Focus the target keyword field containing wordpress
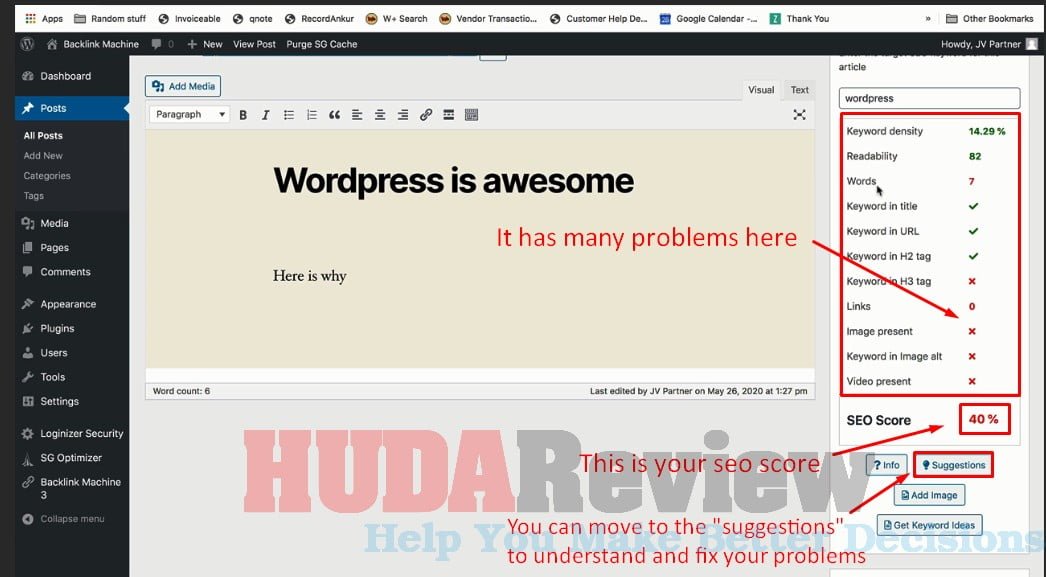1046x577 pixels. [x=929, y=98]
